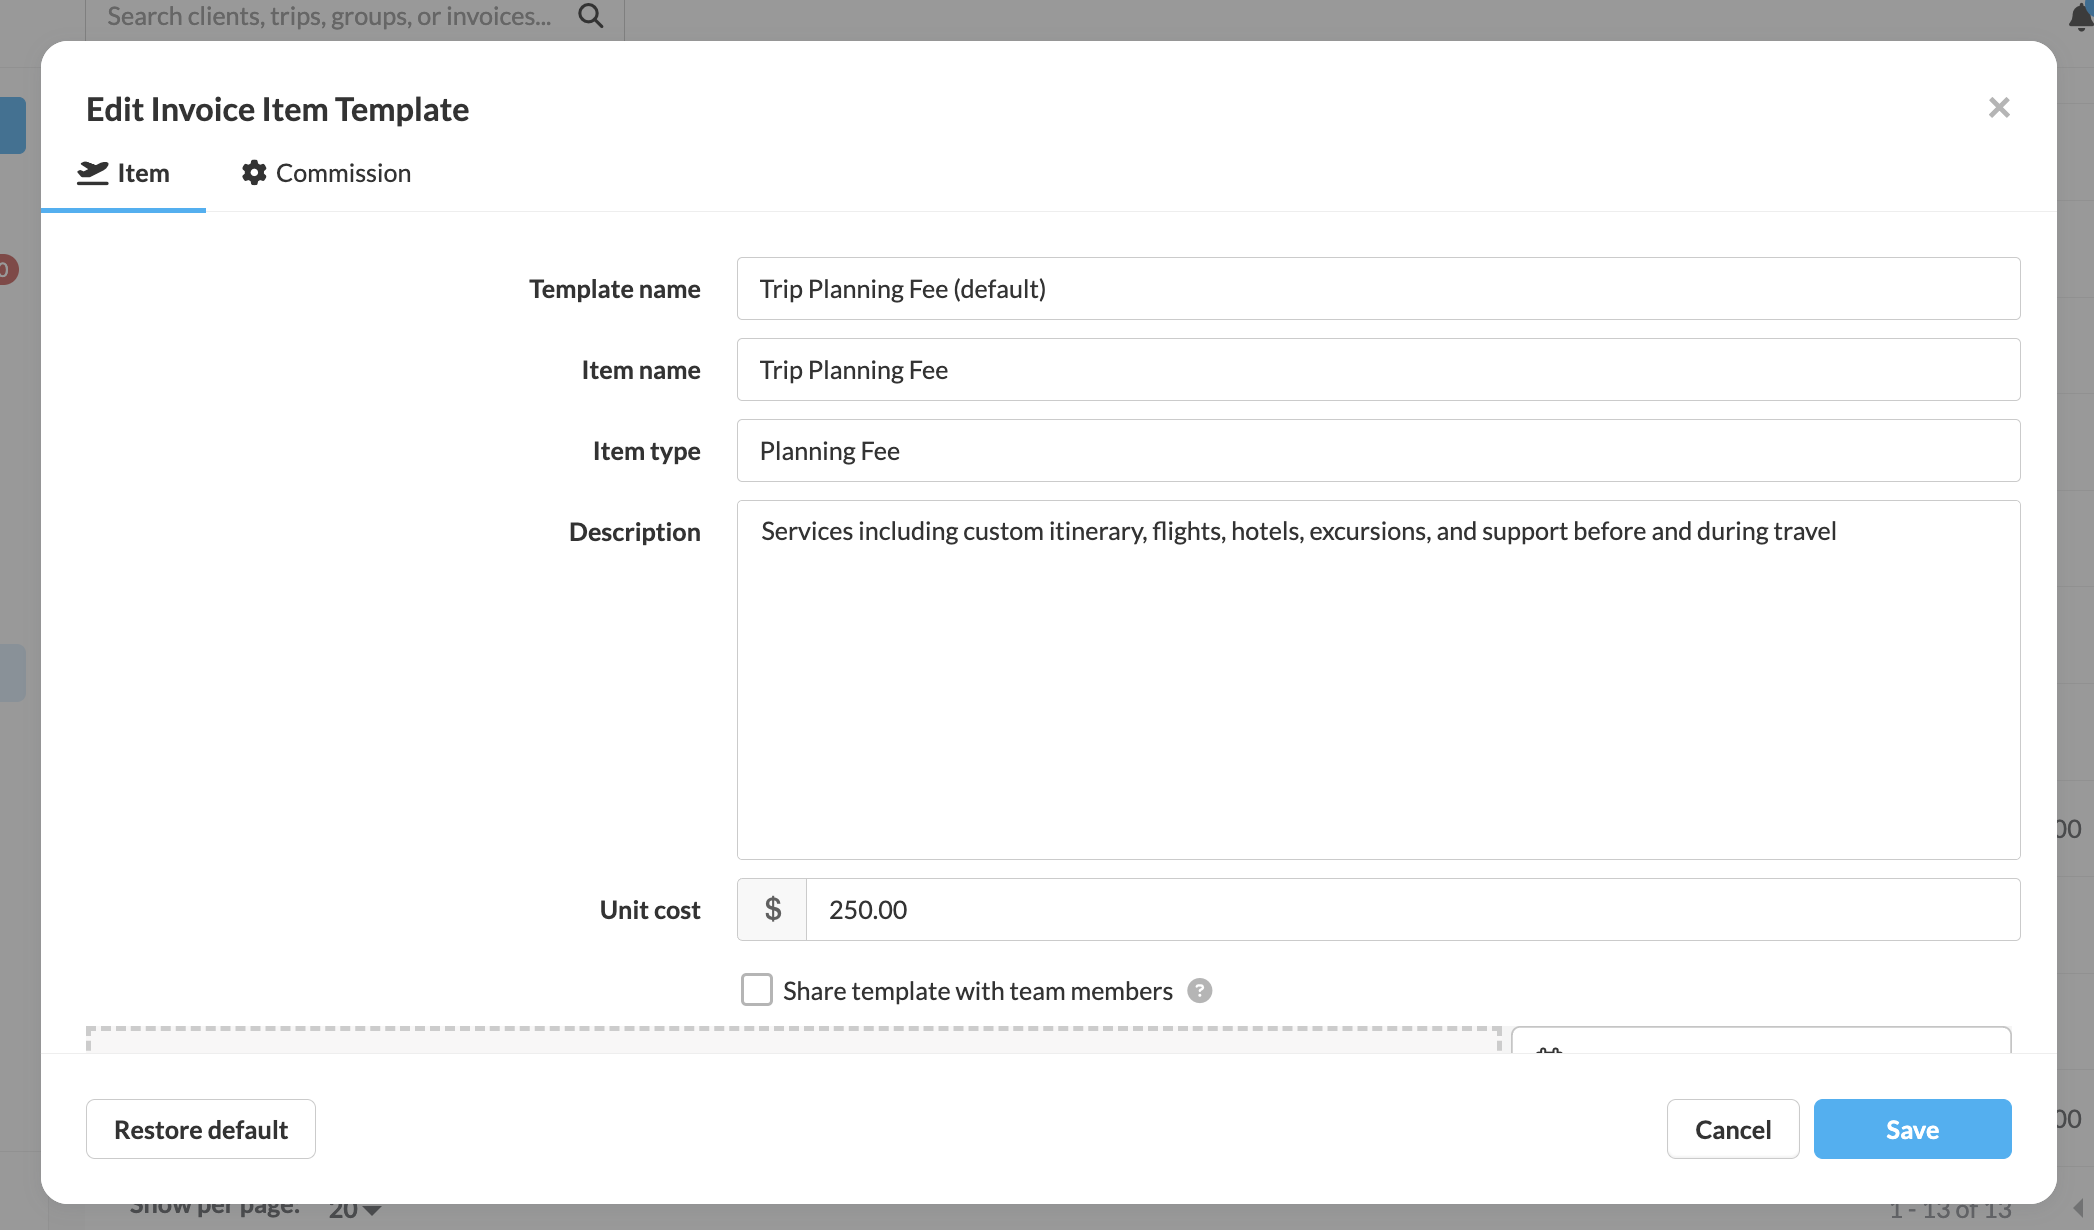Switch to the Commission tab
Image resolution: width=2094 pixels, height=1230 pixels.
(342, 173)
